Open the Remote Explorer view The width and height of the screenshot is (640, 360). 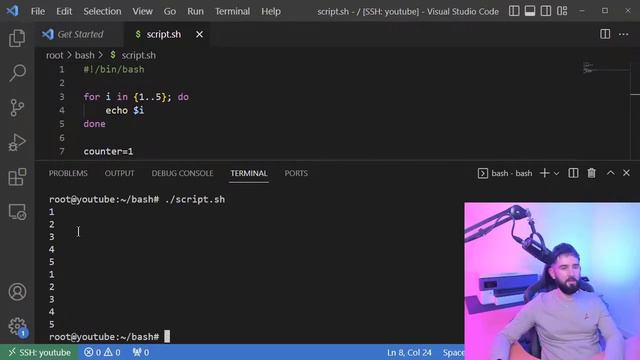17,212
